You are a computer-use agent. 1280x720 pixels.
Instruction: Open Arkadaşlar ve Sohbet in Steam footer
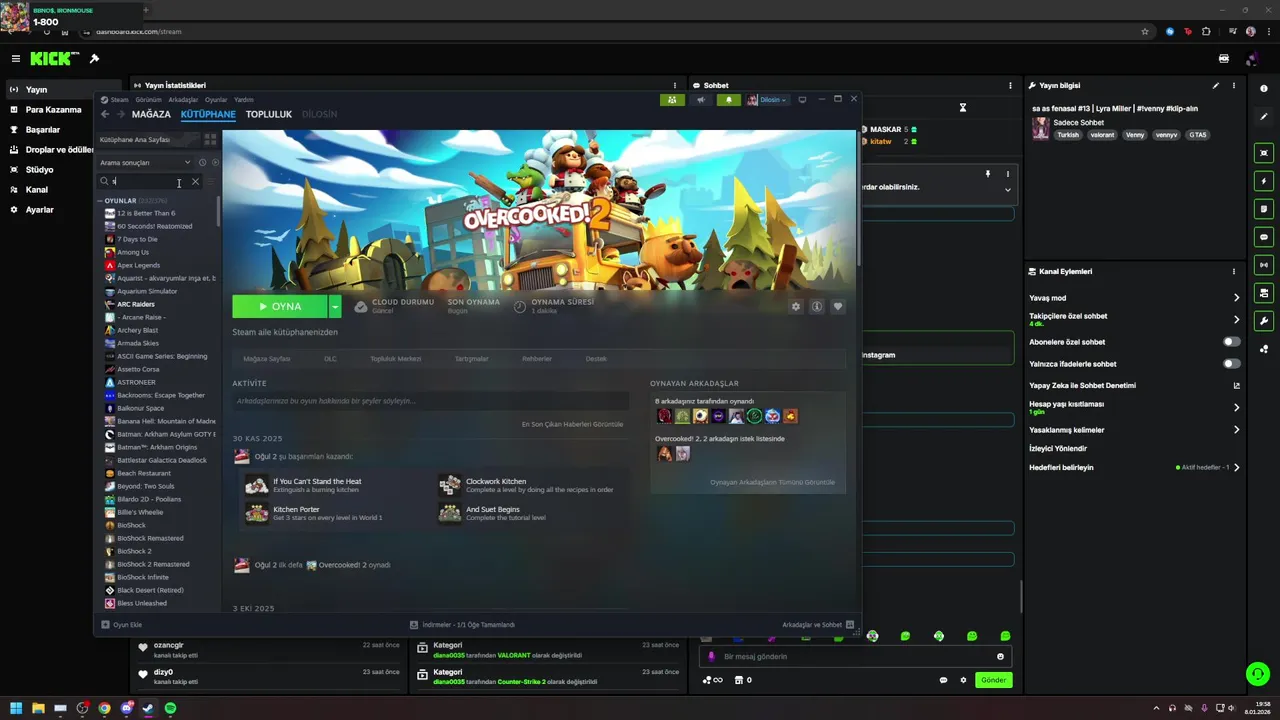pos(818,625)
